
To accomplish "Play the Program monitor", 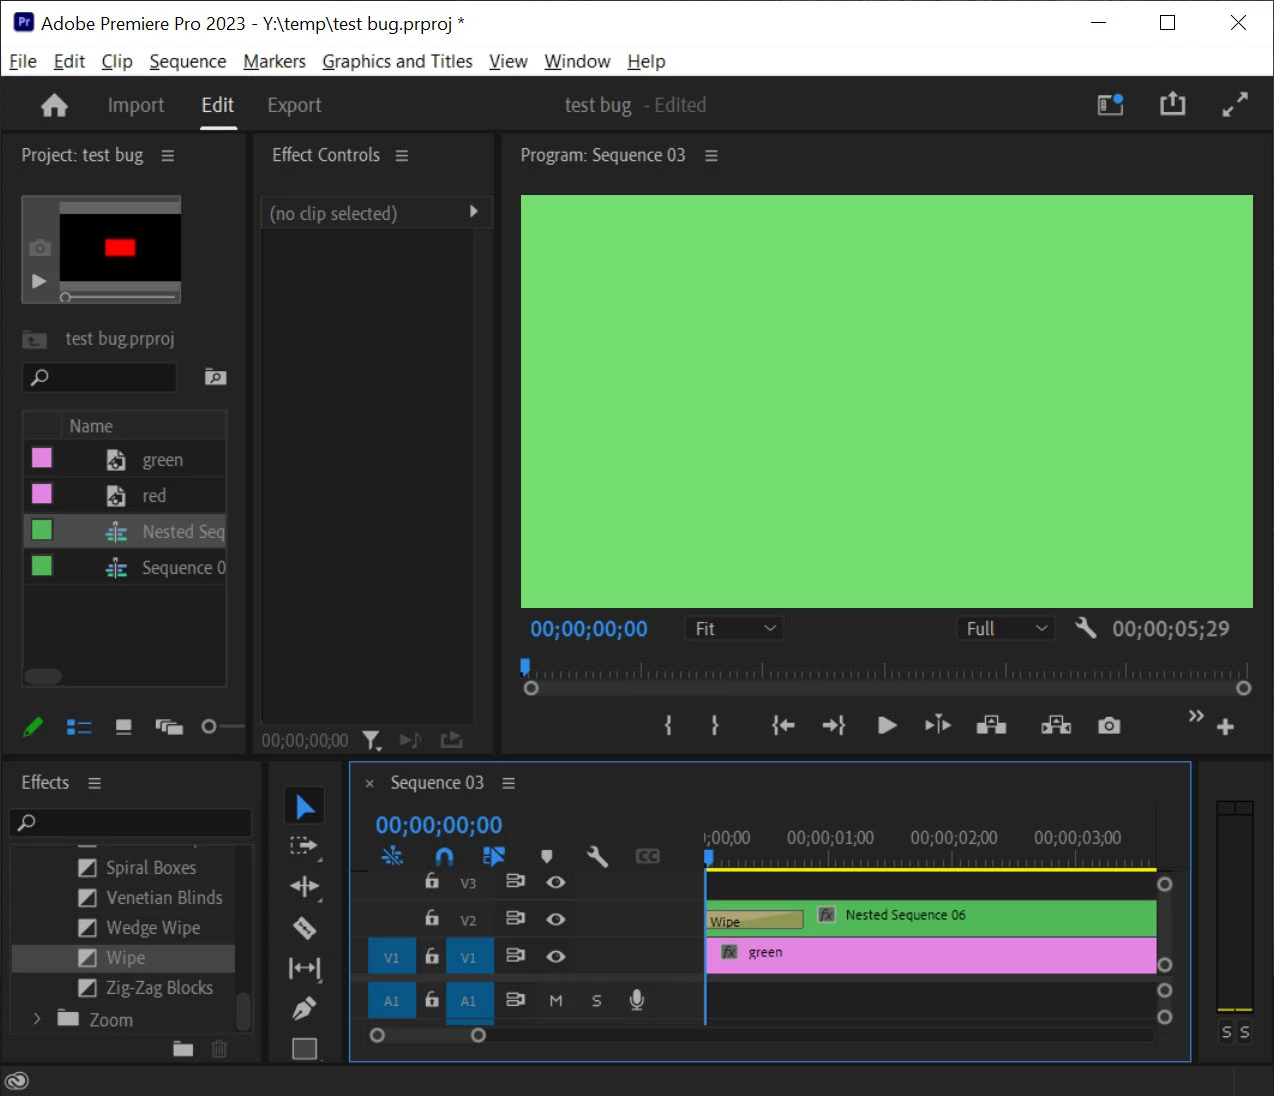I will (886, 725).
